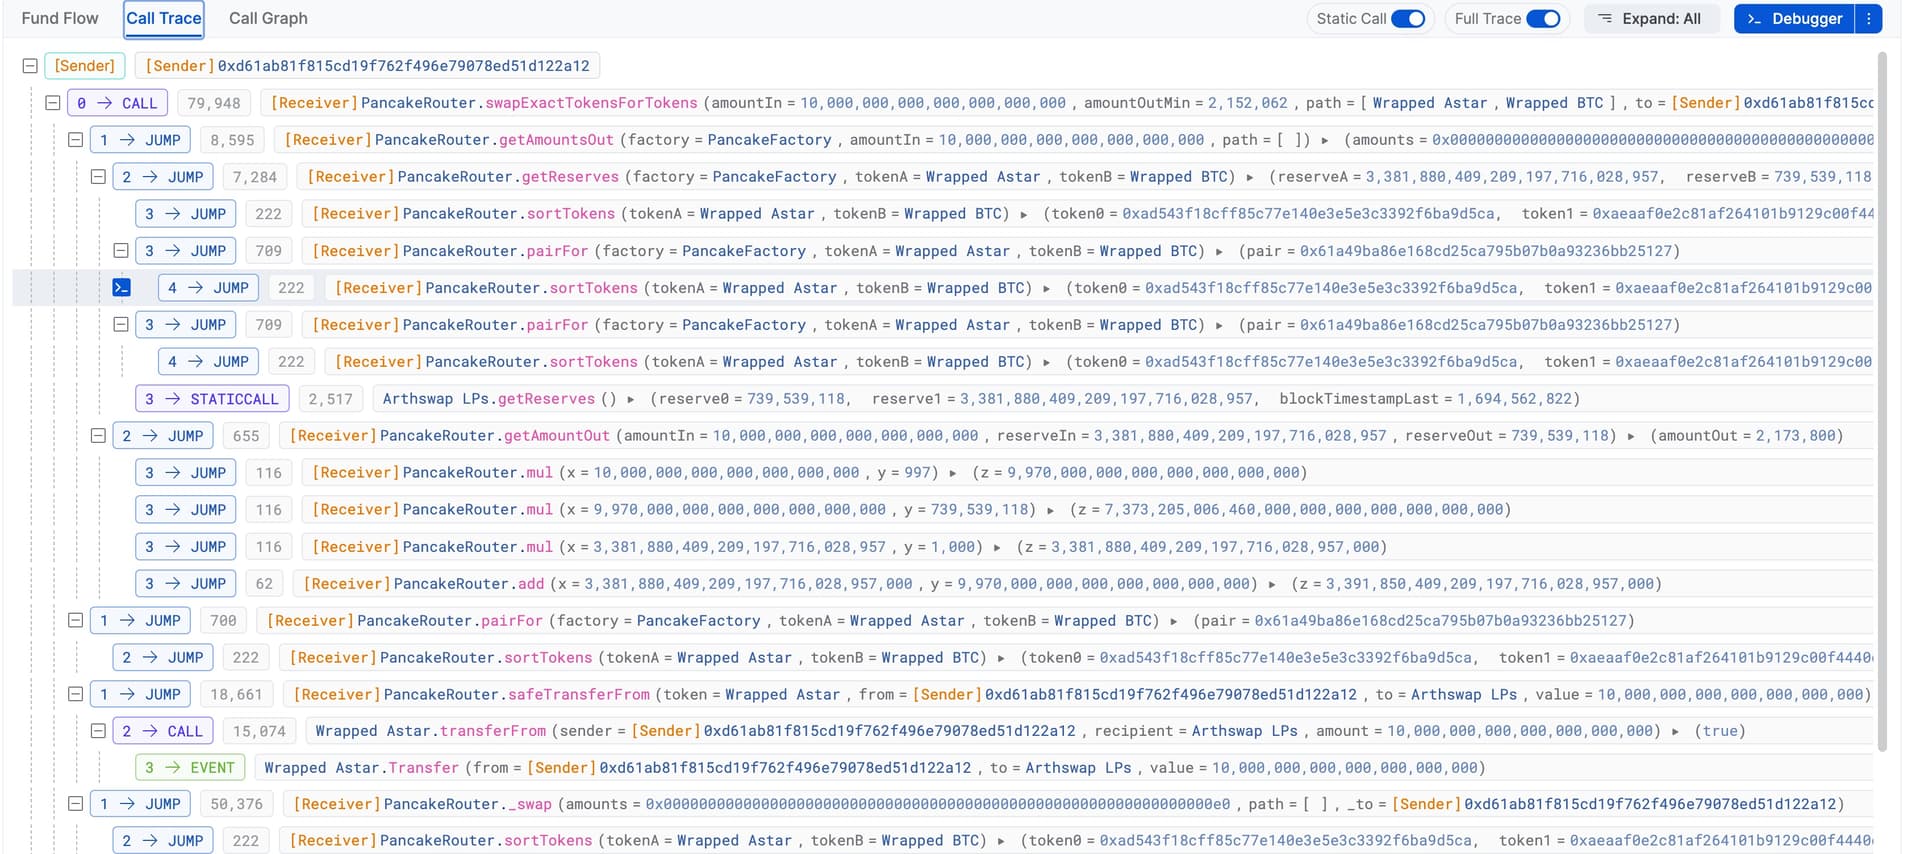Click gas value 15,074
The image size is (1920, 854).
tap(260, 732)
